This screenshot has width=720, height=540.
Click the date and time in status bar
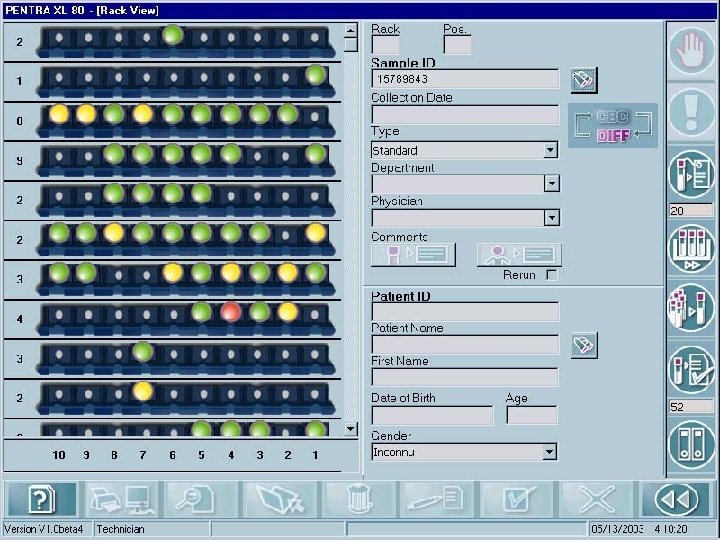(x=639, y=529)
